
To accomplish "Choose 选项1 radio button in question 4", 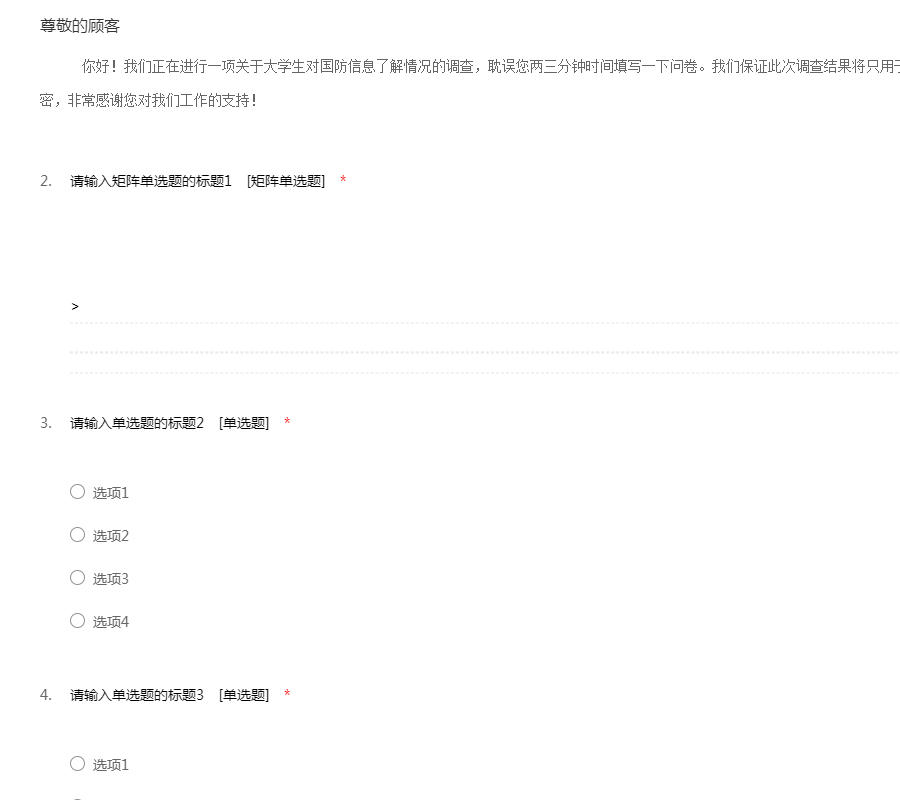I will tap(77, 763).
